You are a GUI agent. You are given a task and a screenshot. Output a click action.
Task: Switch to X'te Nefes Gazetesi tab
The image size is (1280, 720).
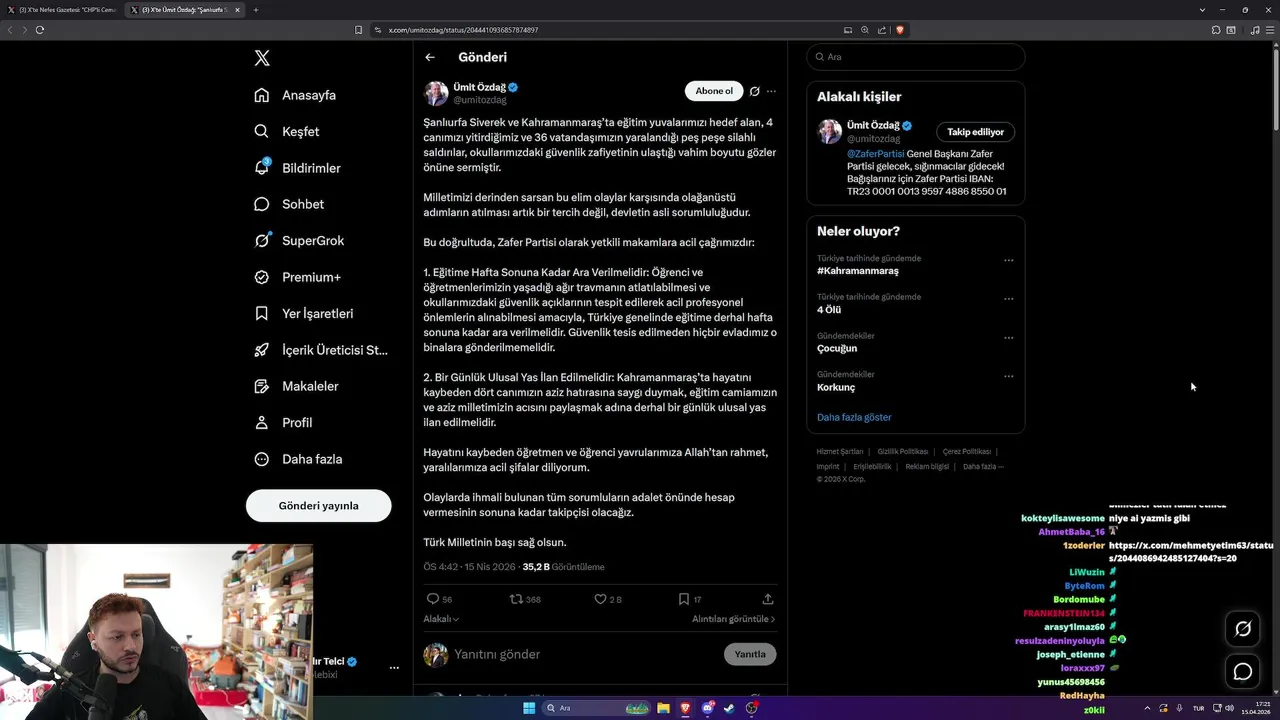62,10
